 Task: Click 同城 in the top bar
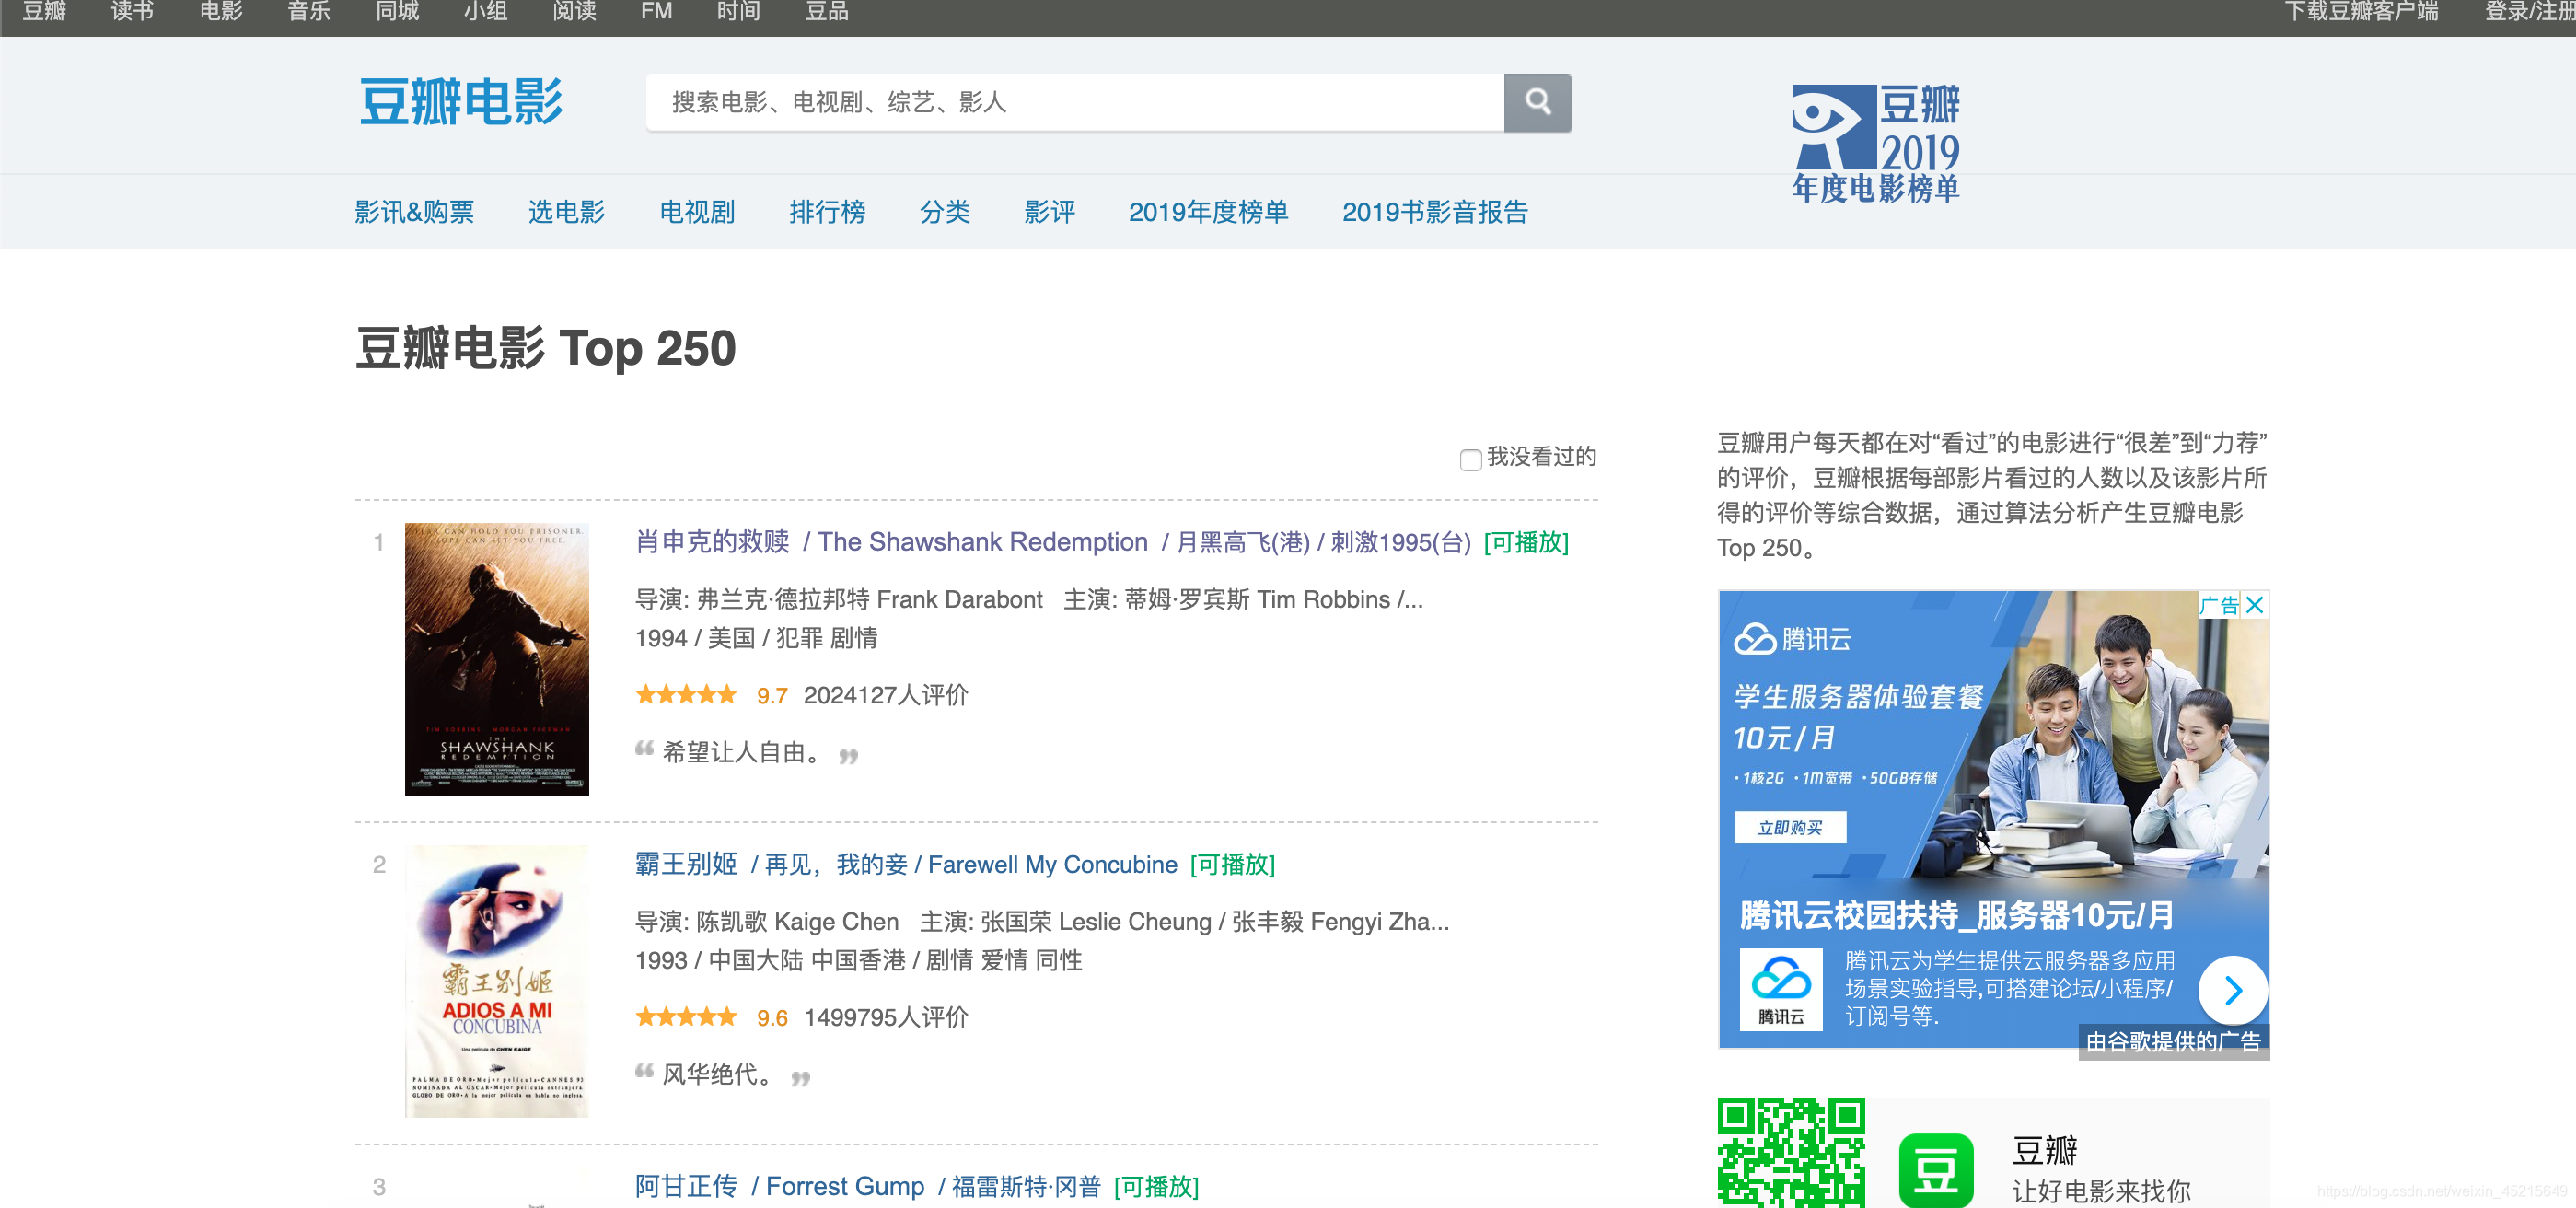397,12
